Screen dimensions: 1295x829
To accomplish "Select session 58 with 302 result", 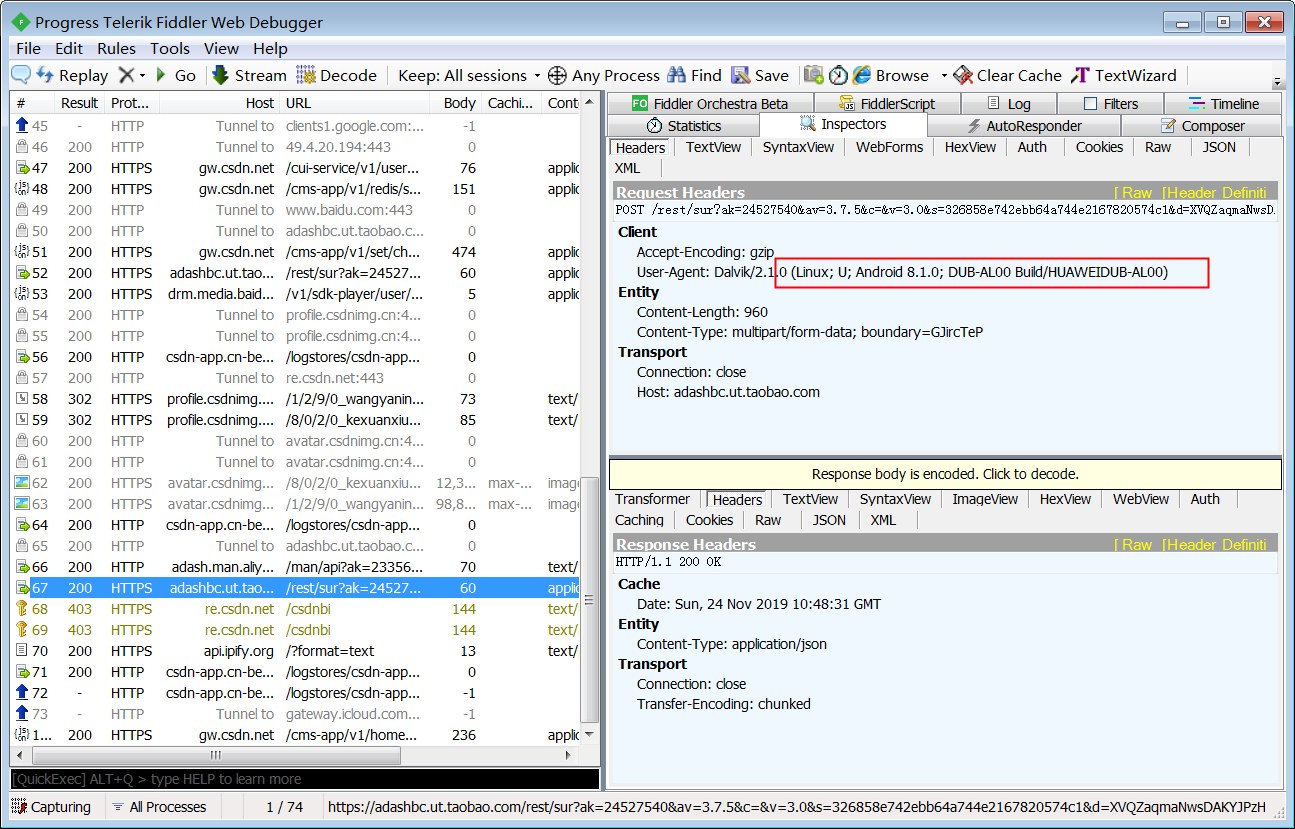I will pyautogui.click(x=295, y=399).
